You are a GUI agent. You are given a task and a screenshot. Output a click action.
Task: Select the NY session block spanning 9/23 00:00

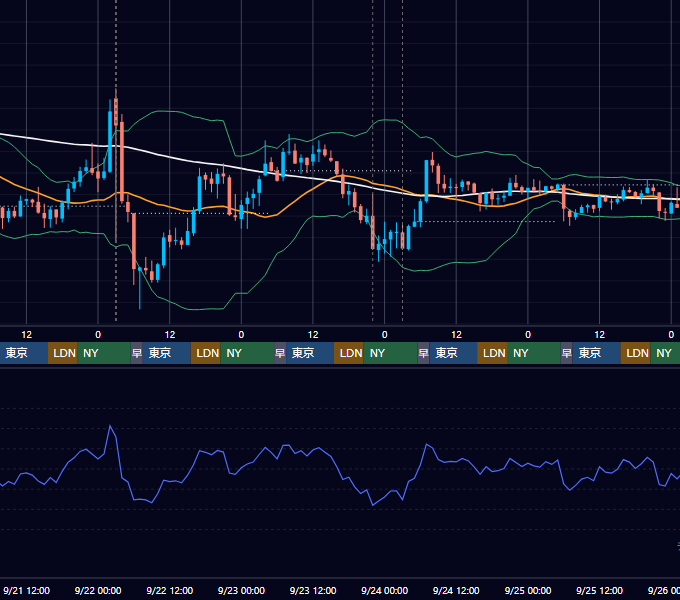click(247, 353)
